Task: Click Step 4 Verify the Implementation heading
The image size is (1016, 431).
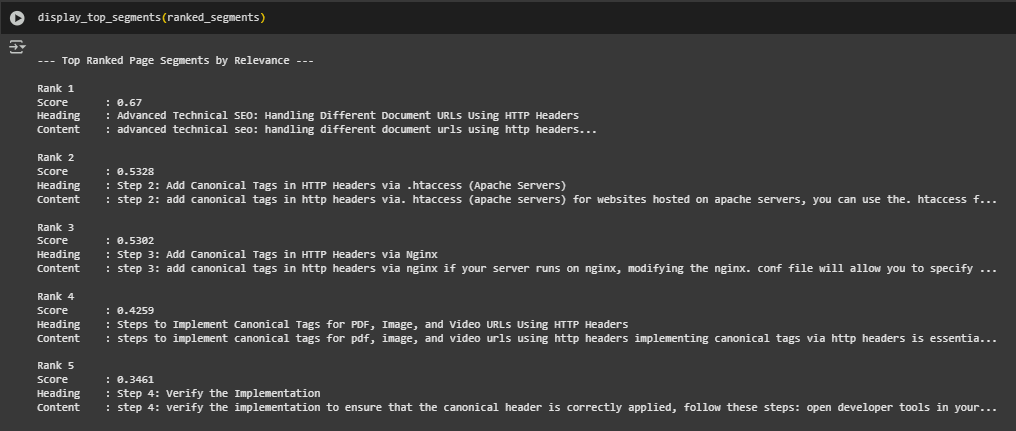Action: tap(218, 393)
